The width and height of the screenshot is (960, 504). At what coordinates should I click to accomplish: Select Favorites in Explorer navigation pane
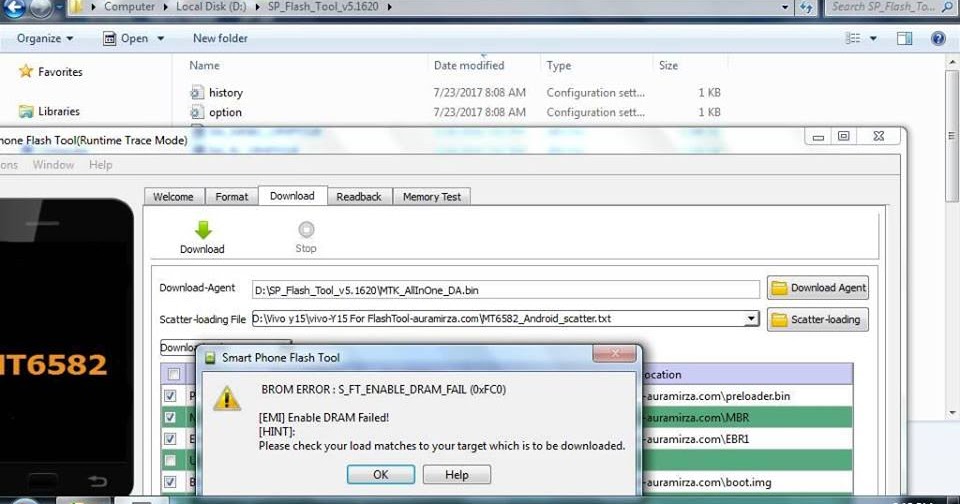[60, 72]
